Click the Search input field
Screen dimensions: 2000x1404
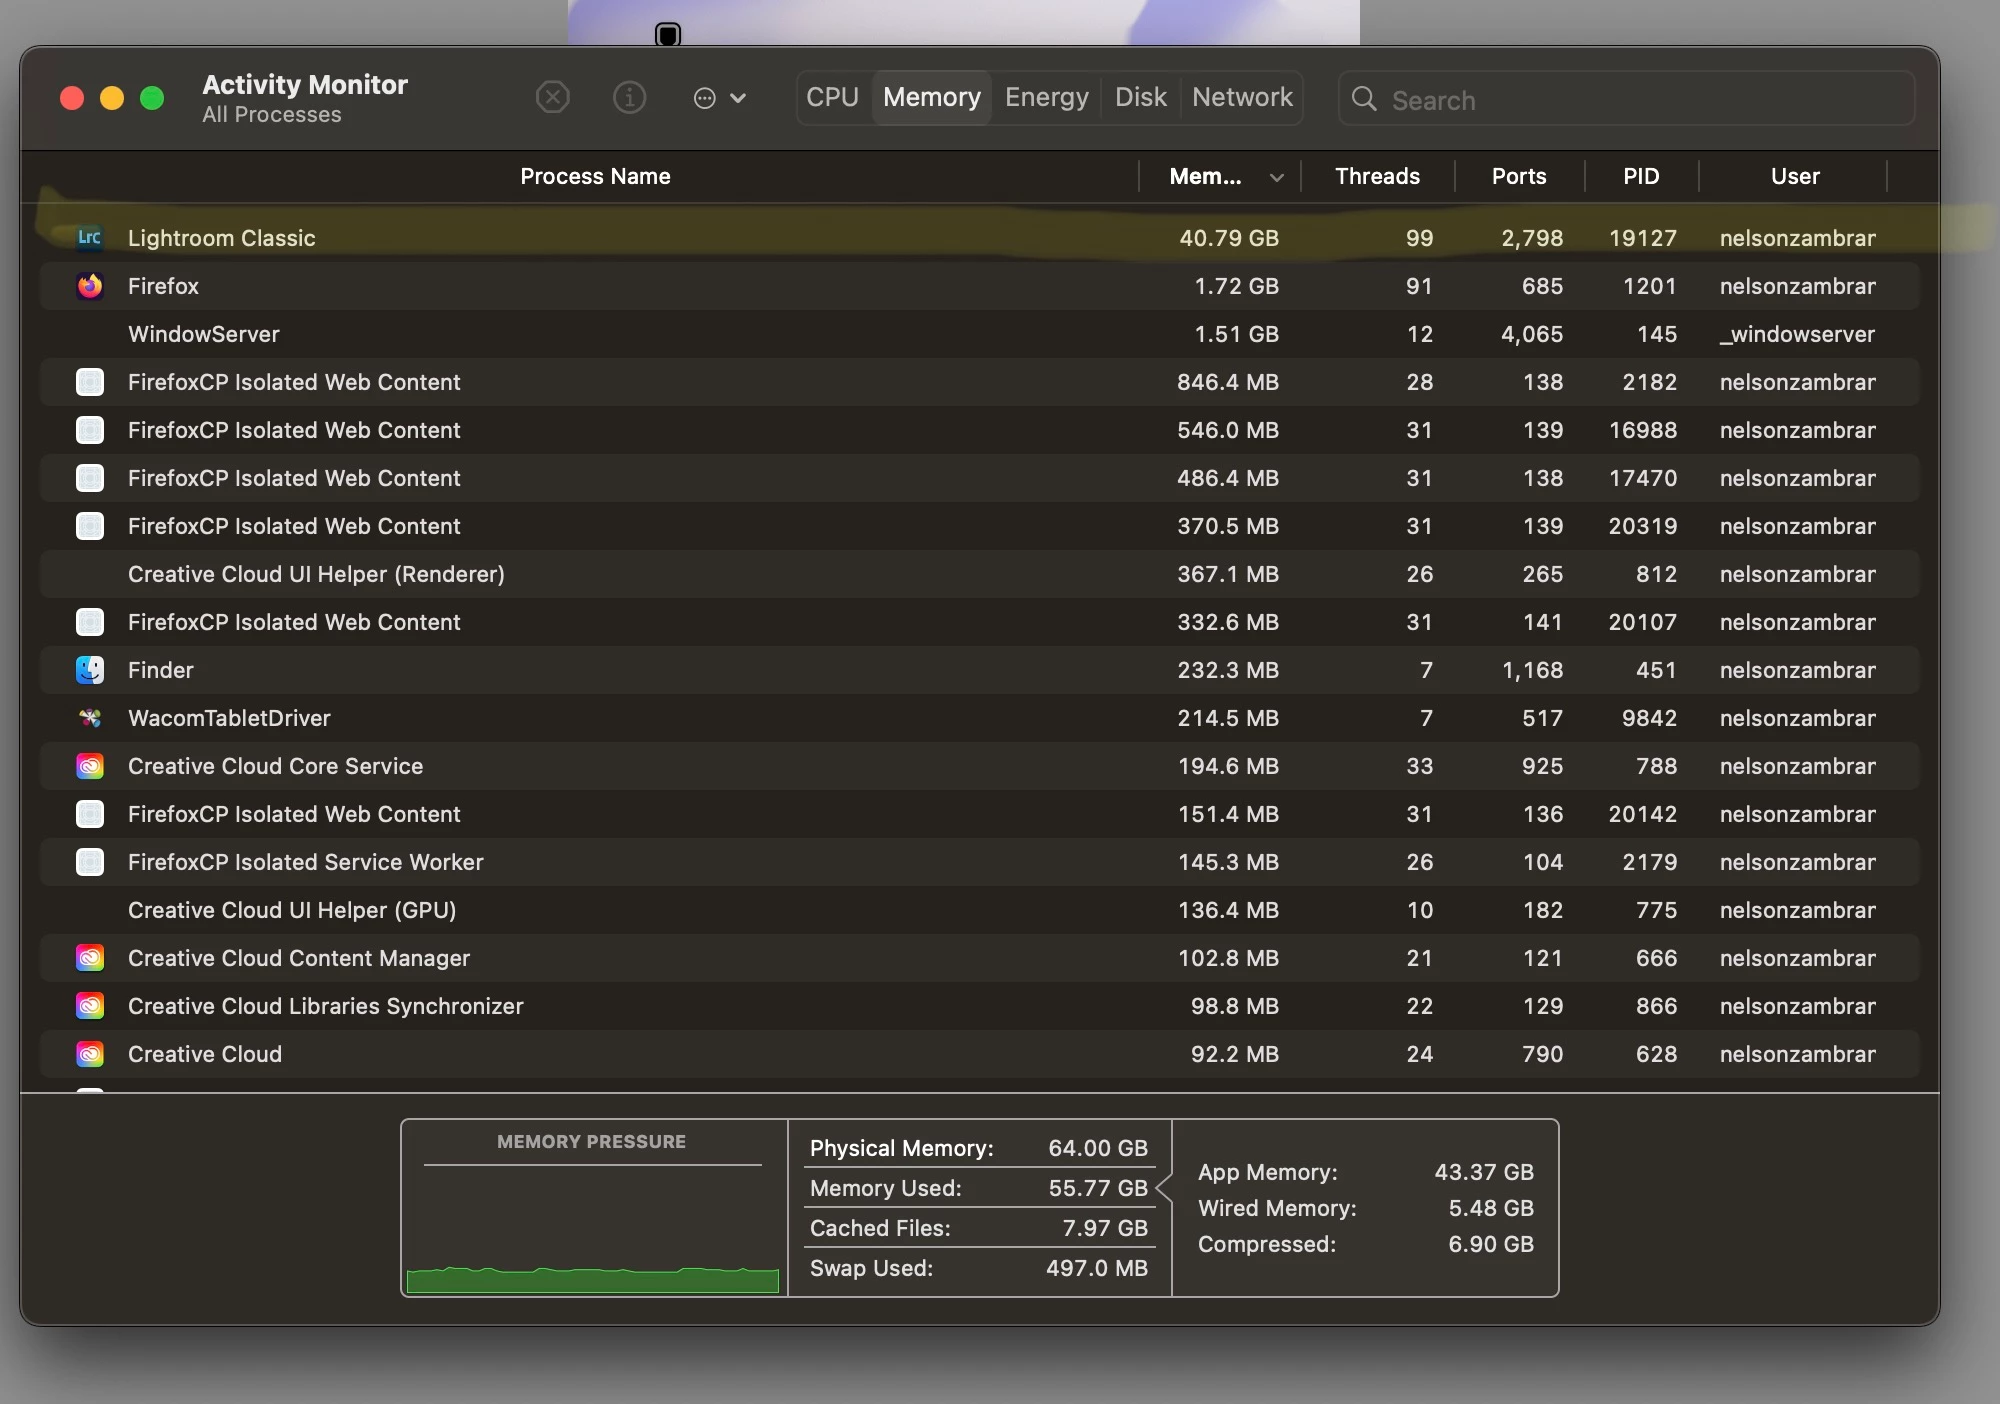[x=1640, y=100]
